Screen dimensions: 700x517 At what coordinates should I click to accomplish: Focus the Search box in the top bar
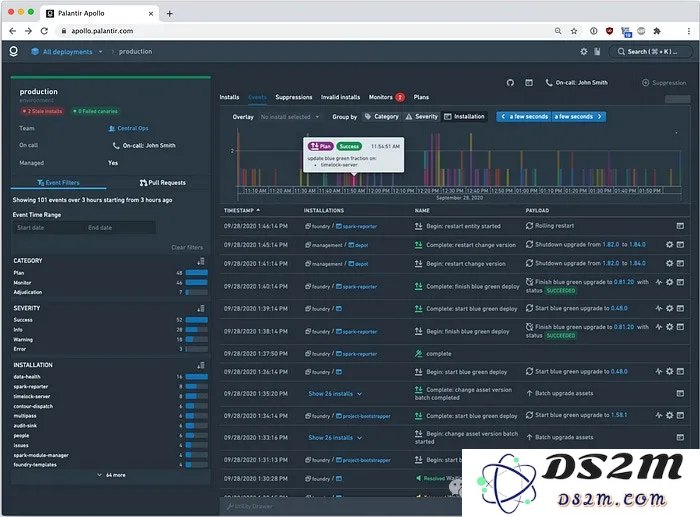pos(651,52)
